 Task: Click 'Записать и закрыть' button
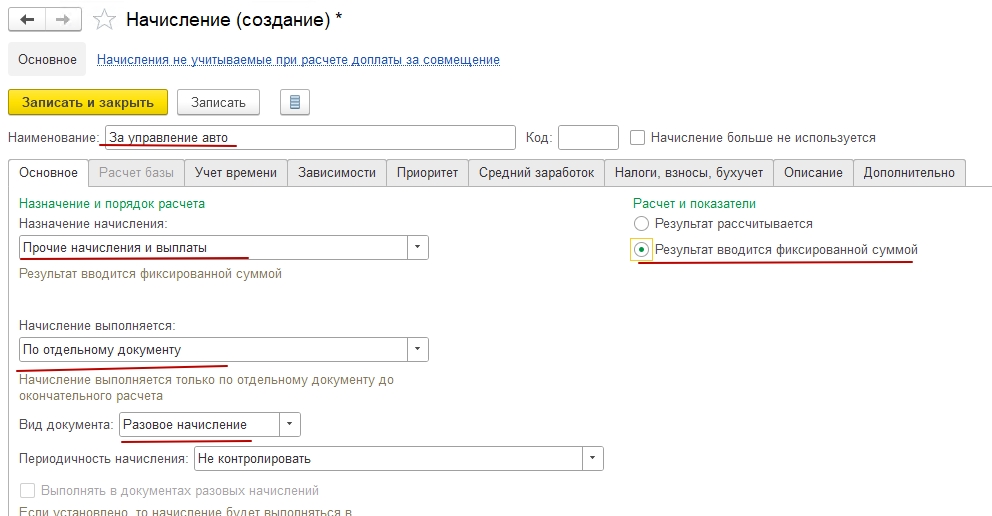point(88,102)
